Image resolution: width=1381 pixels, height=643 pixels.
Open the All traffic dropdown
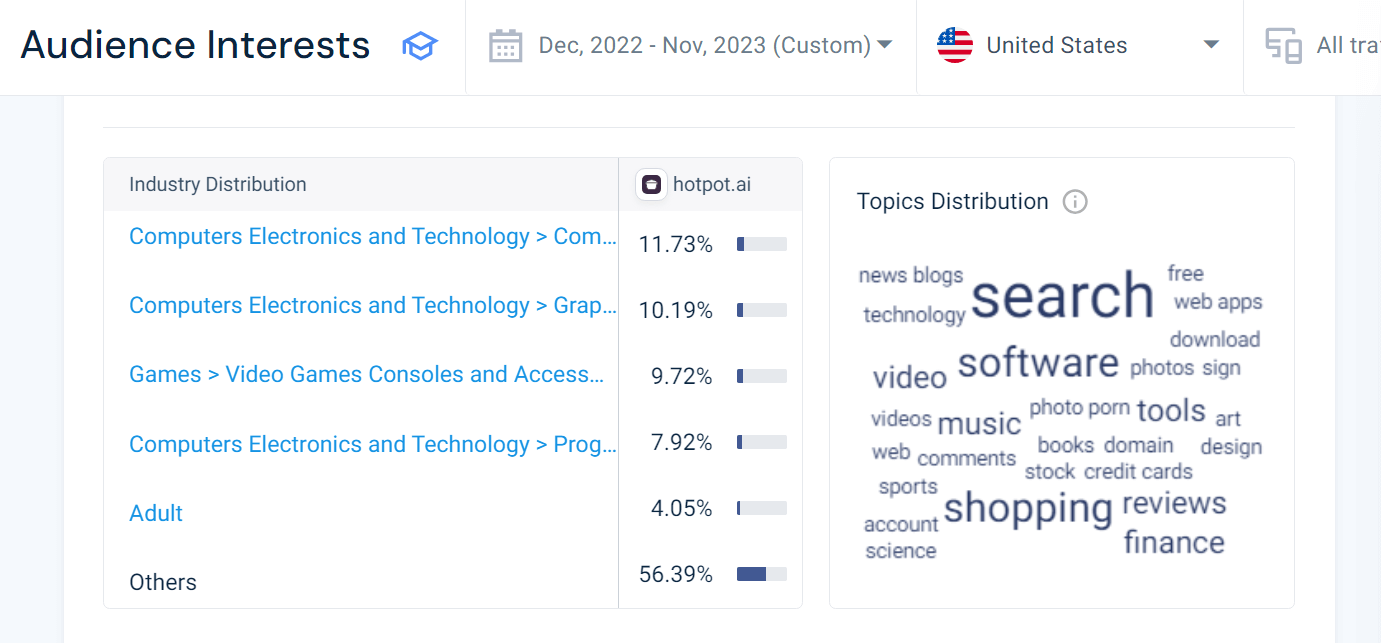click(1343, 46)
